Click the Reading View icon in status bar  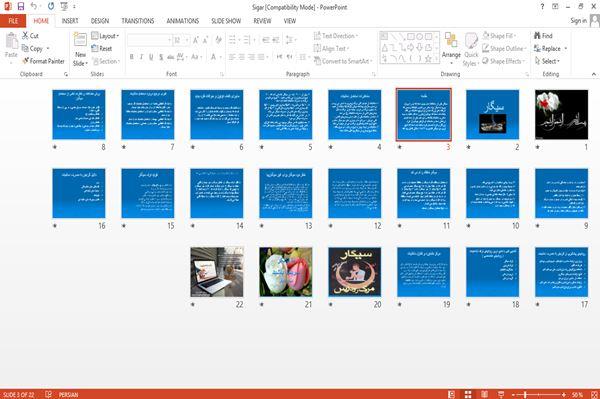(484, 394)
